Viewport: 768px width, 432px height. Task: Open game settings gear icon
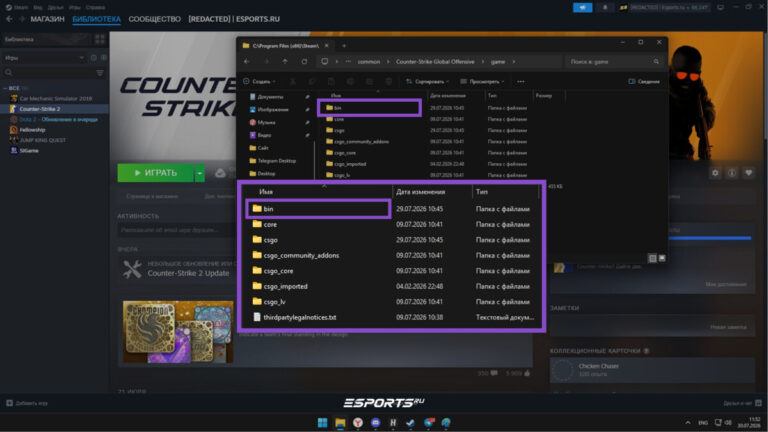pos(715,173)
